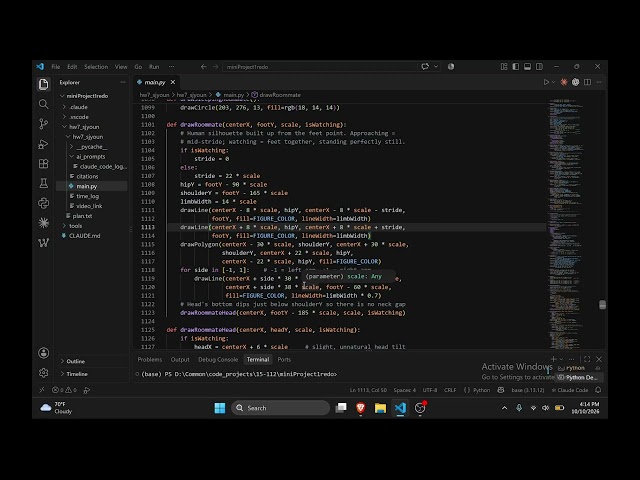Image resolution: width=640 pixels, height=480 pixels.
Task: Open Manage settings gear icon
Action: pos(43,373)
